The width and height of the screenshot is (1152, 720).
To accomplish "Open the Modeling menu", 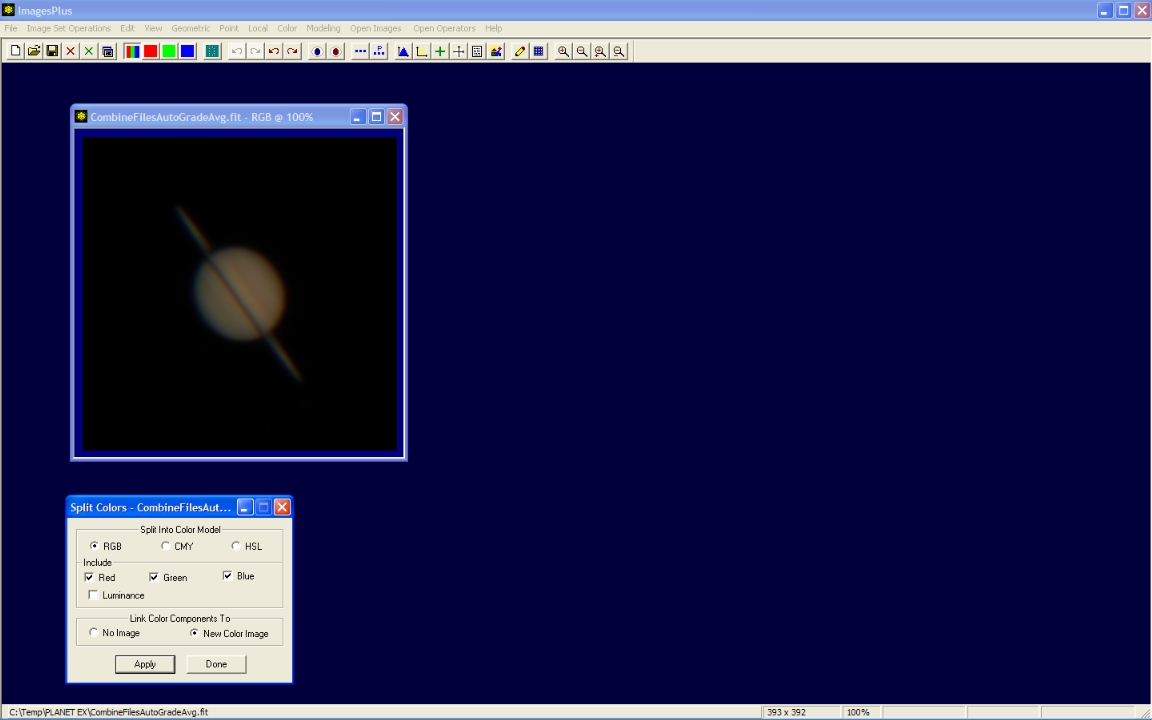I will (323, 28).
